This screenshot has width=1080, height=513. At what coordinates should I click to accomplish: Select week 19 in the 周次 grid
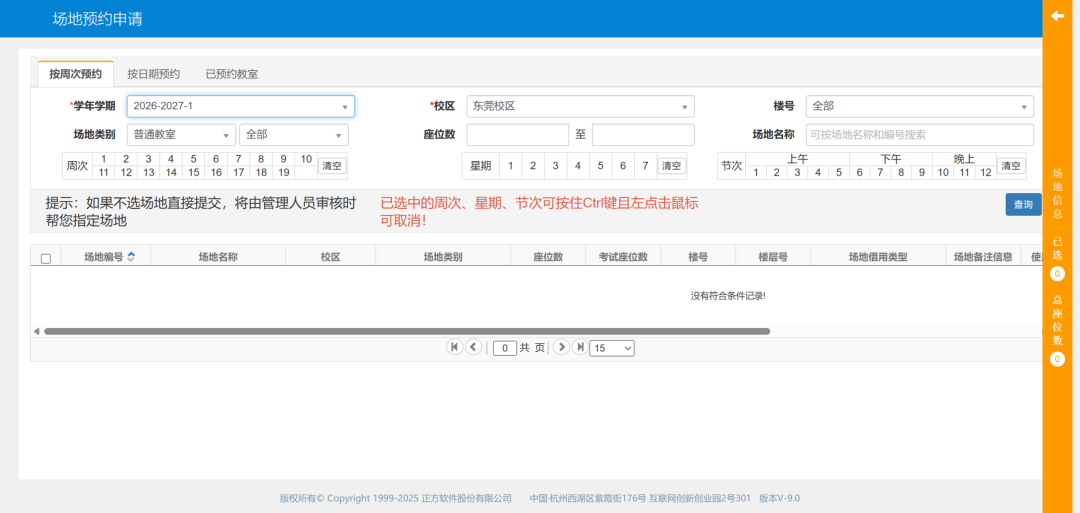(283, 173)
